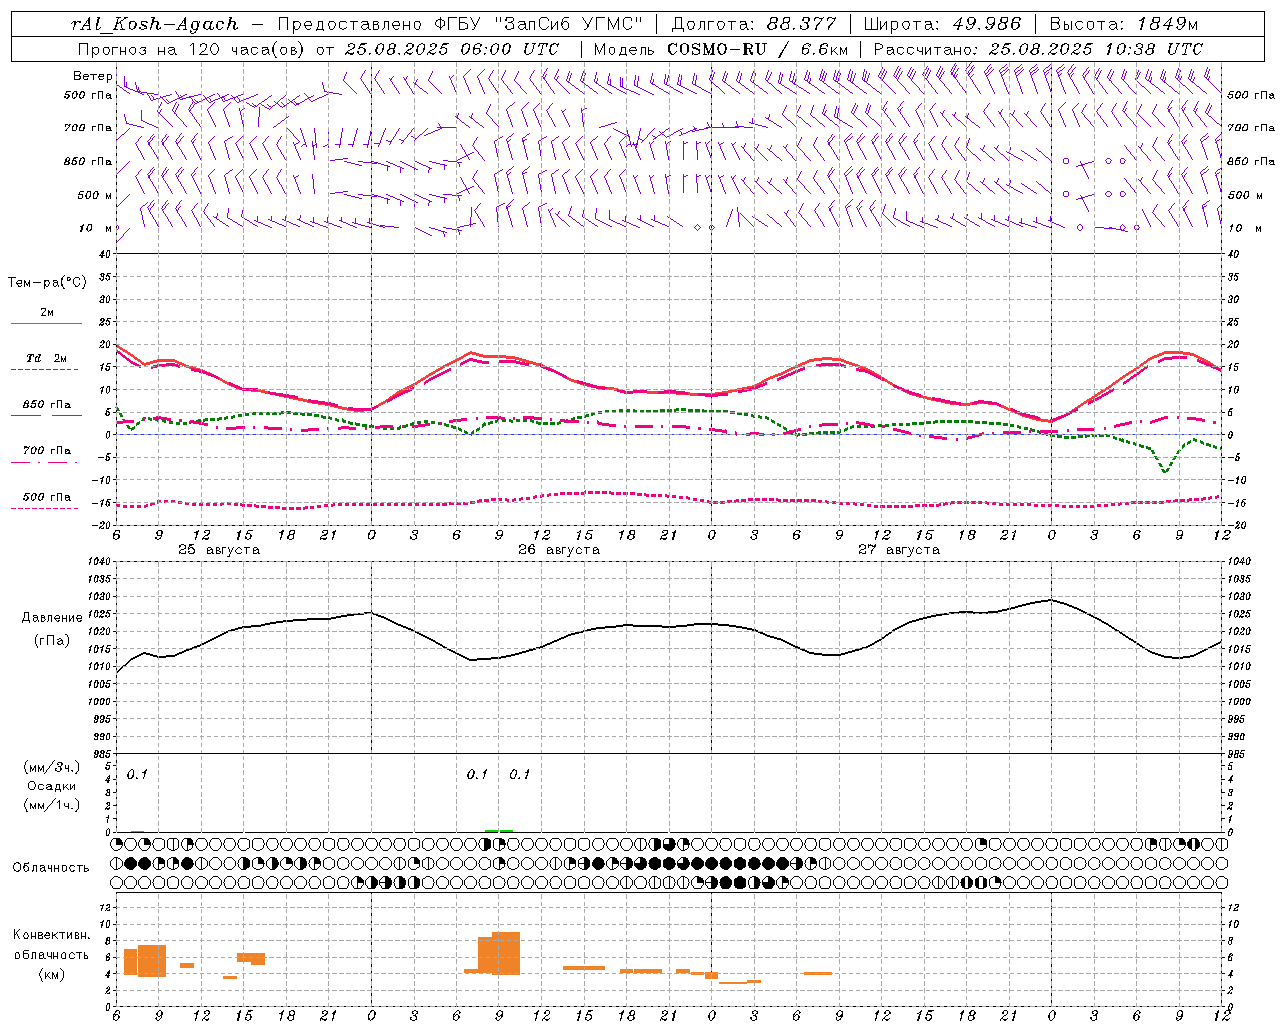
Task: Click the (мм/3ч.) precipitation unit label
Action: [52, 767]
